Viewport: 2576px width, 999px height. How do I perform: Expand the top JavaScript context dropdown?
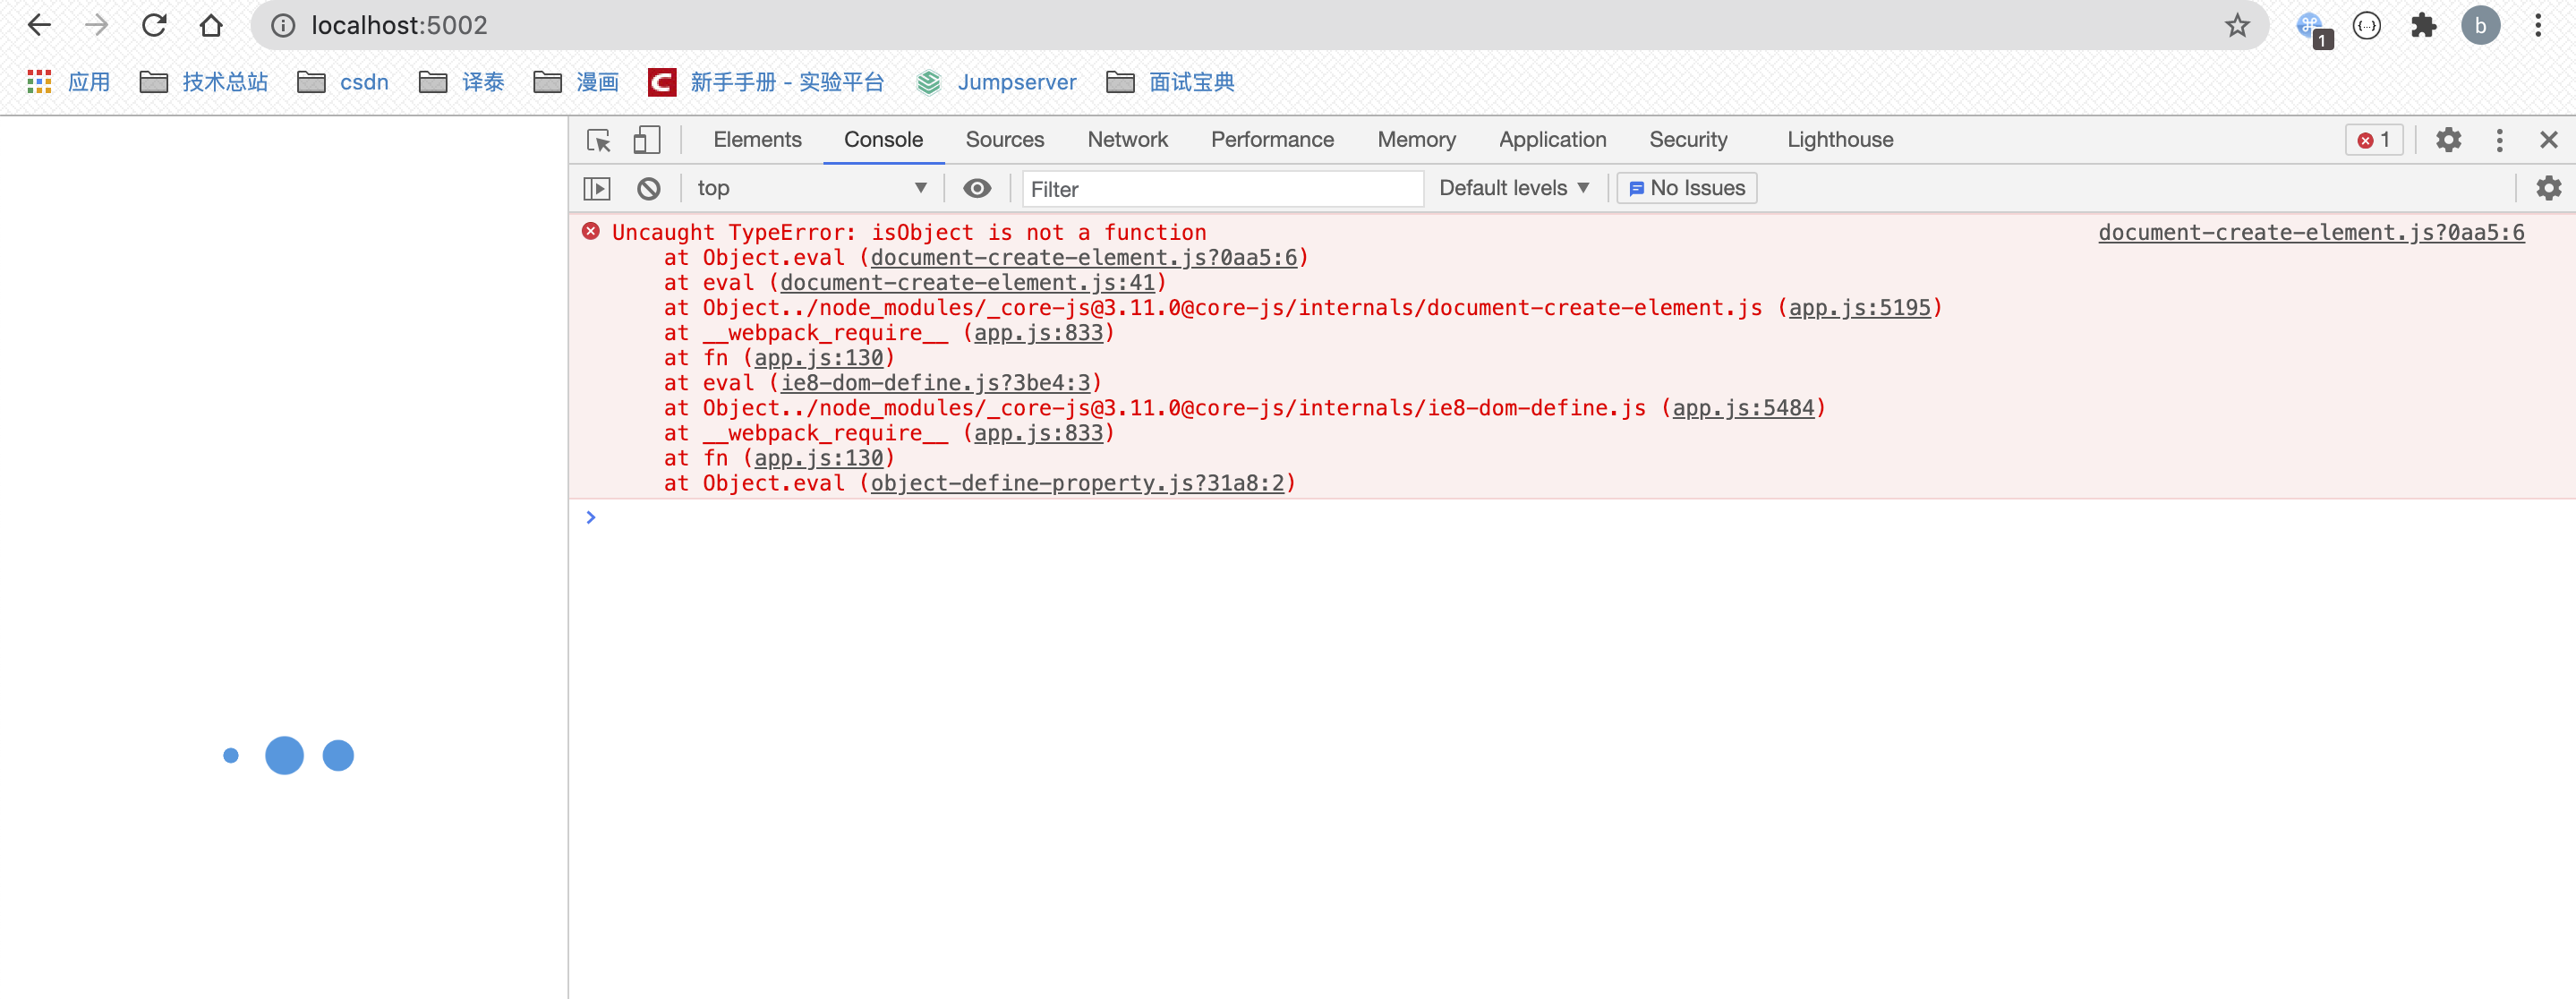click(811, 188)
